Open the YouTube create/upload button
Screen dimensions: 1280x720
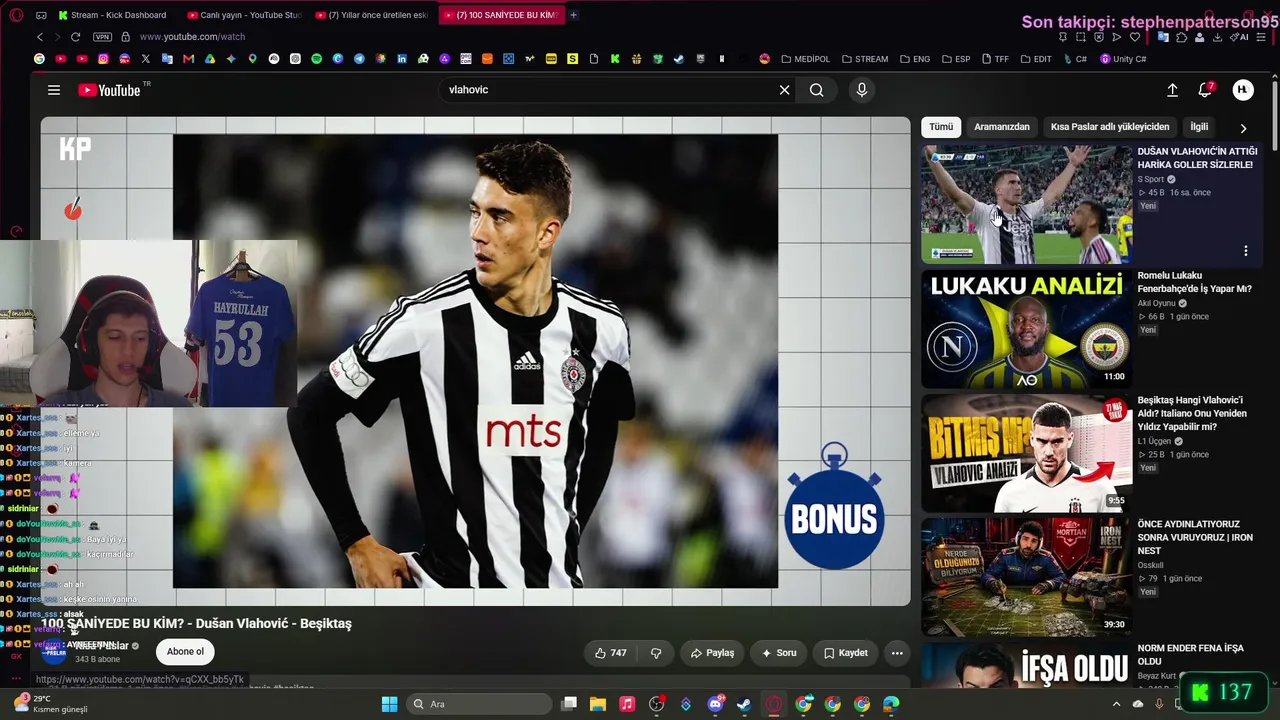[1172, 90]
